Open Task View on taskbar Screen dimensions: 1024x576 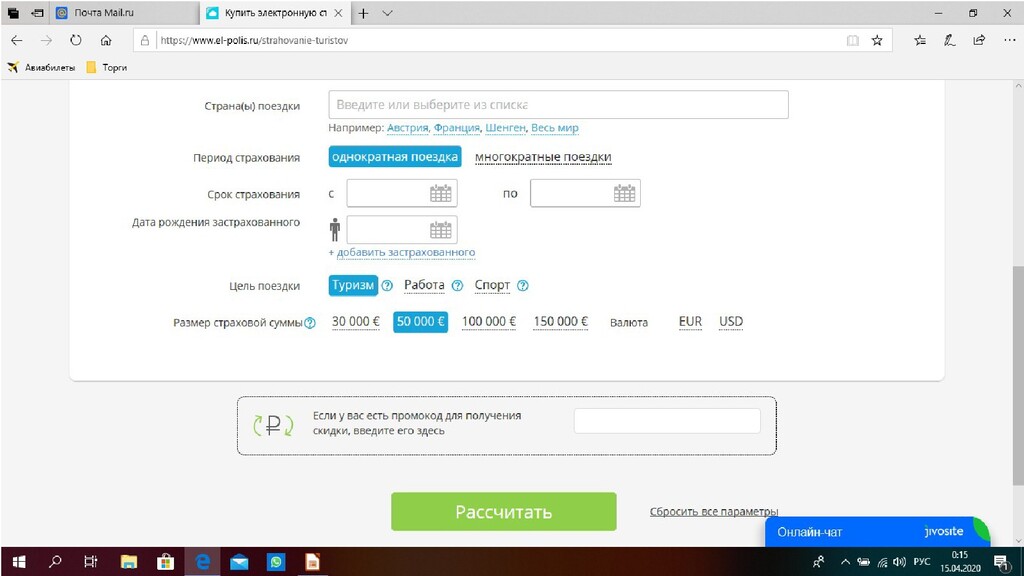click(91, 562)
